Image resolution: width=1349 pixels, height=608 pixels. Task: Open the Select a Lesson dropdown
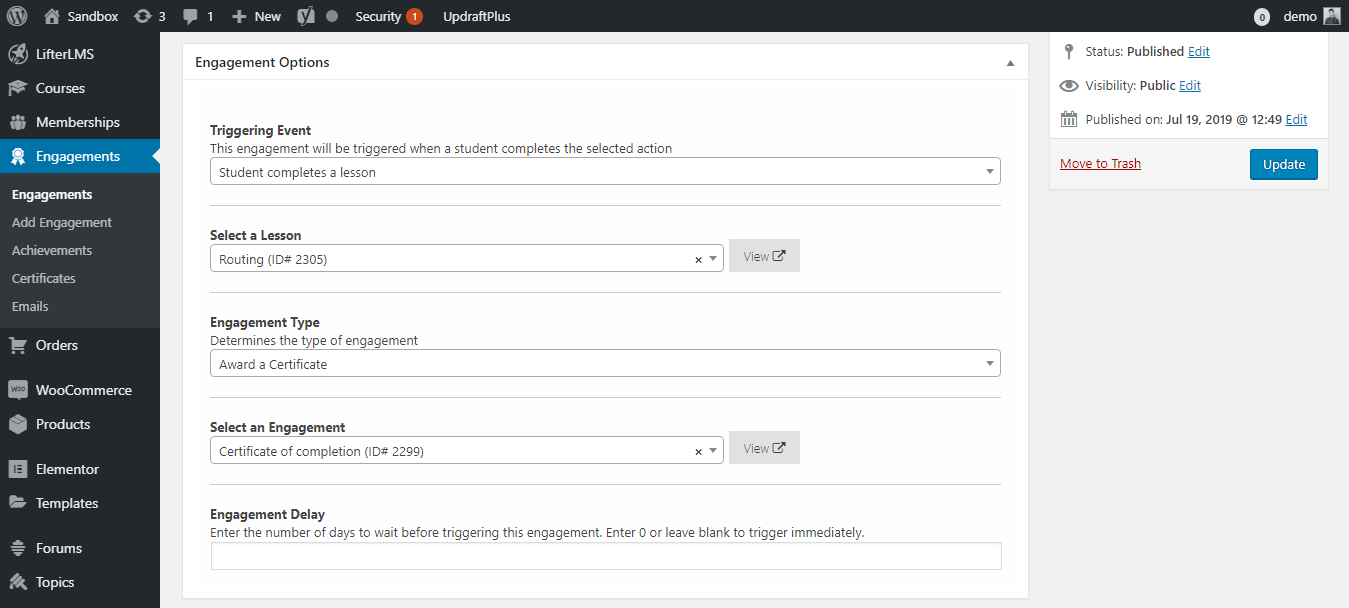[x=467, y=259]
